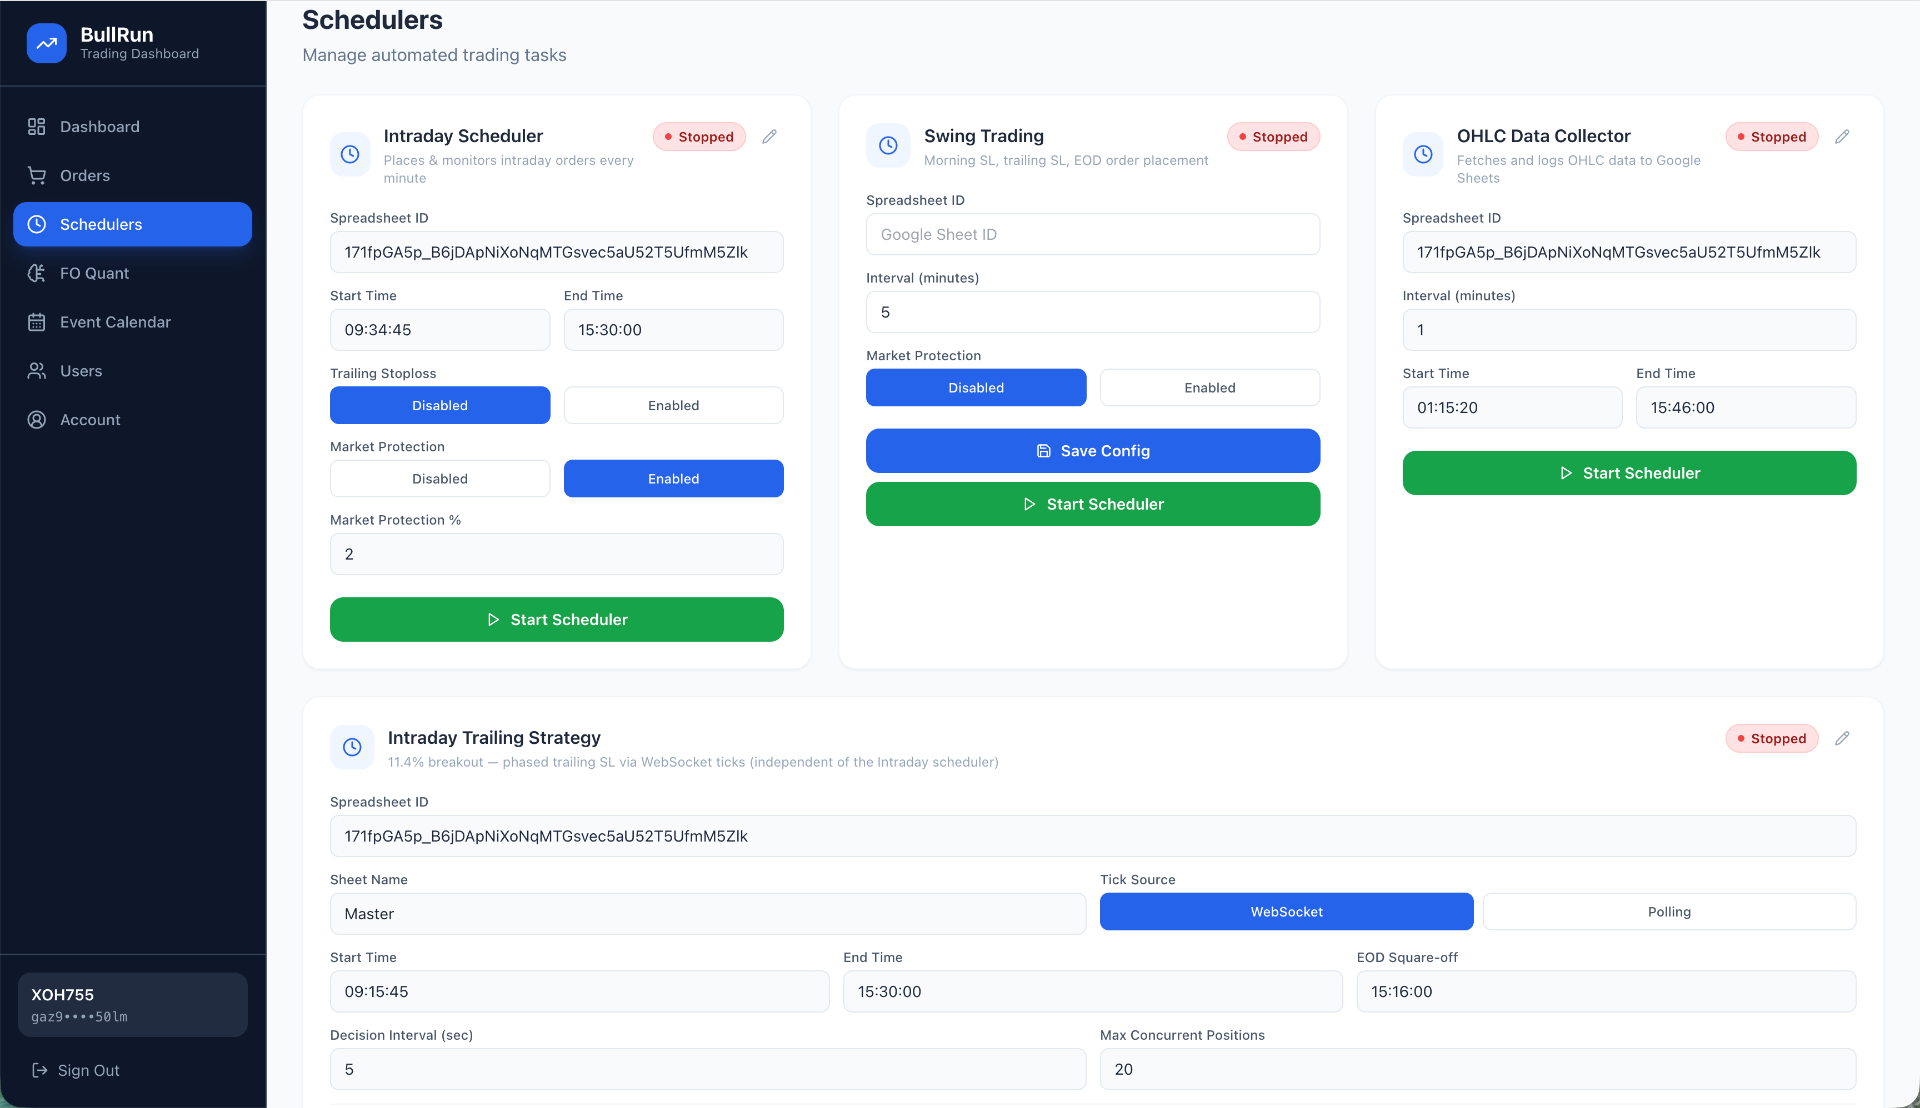Screen dimensions: 1920x1108
Task: Click OHLC Start Time 01:15:20 field
Action: (x=1512, y=408)
